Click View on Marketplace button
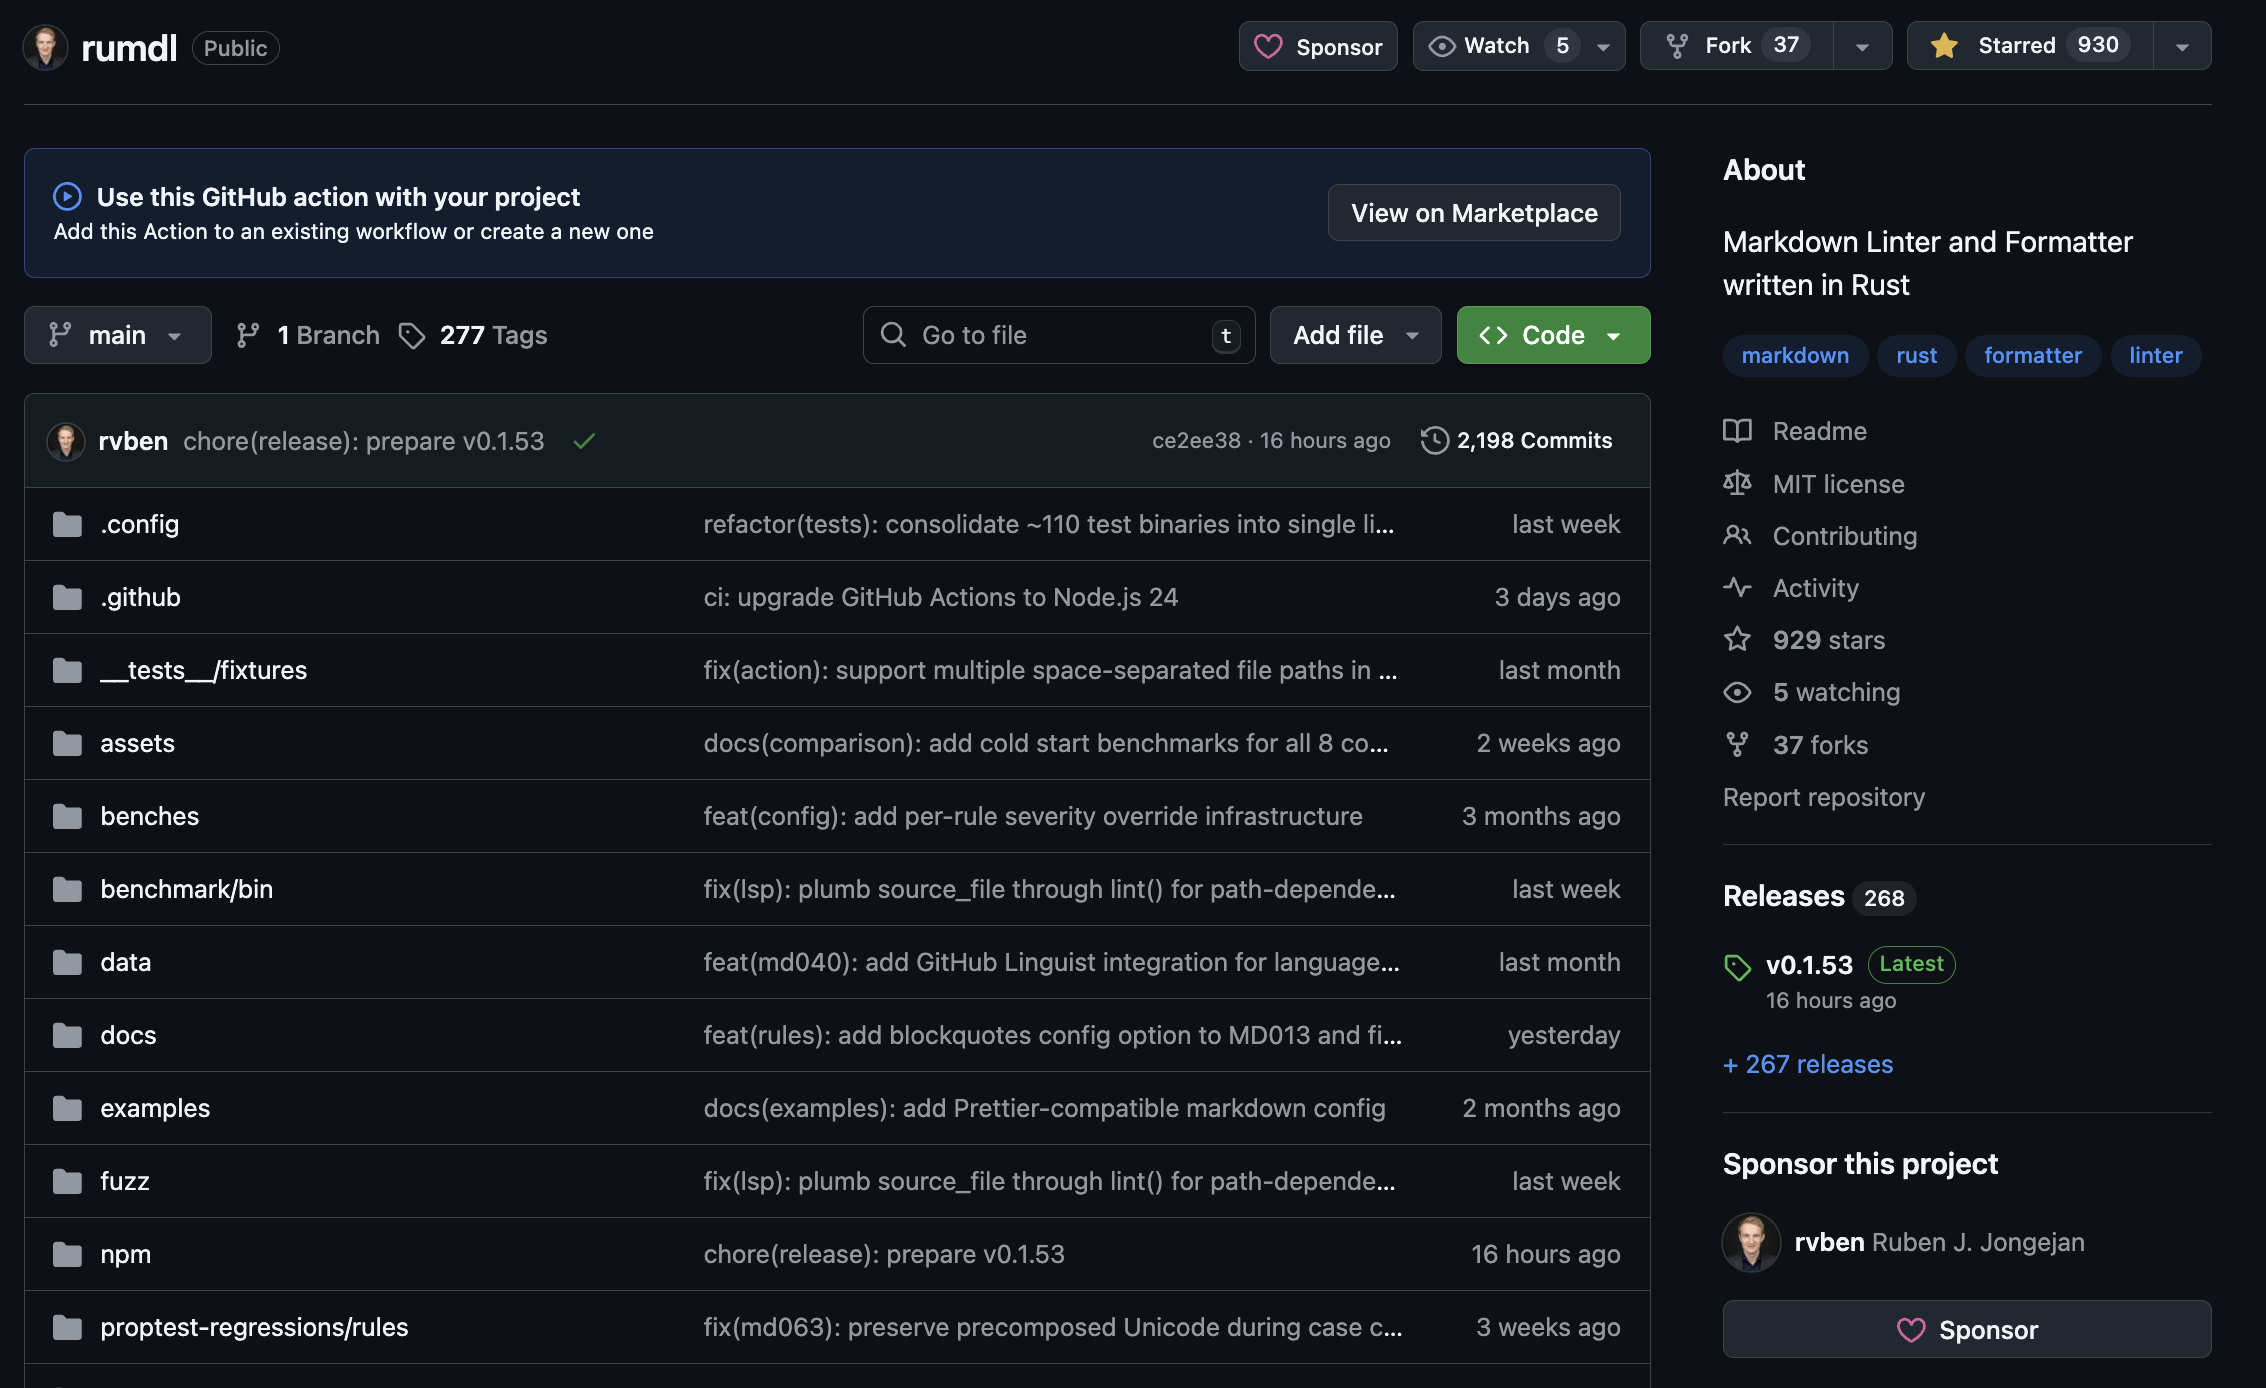2266x1388 pixels. coord(1473,213)
